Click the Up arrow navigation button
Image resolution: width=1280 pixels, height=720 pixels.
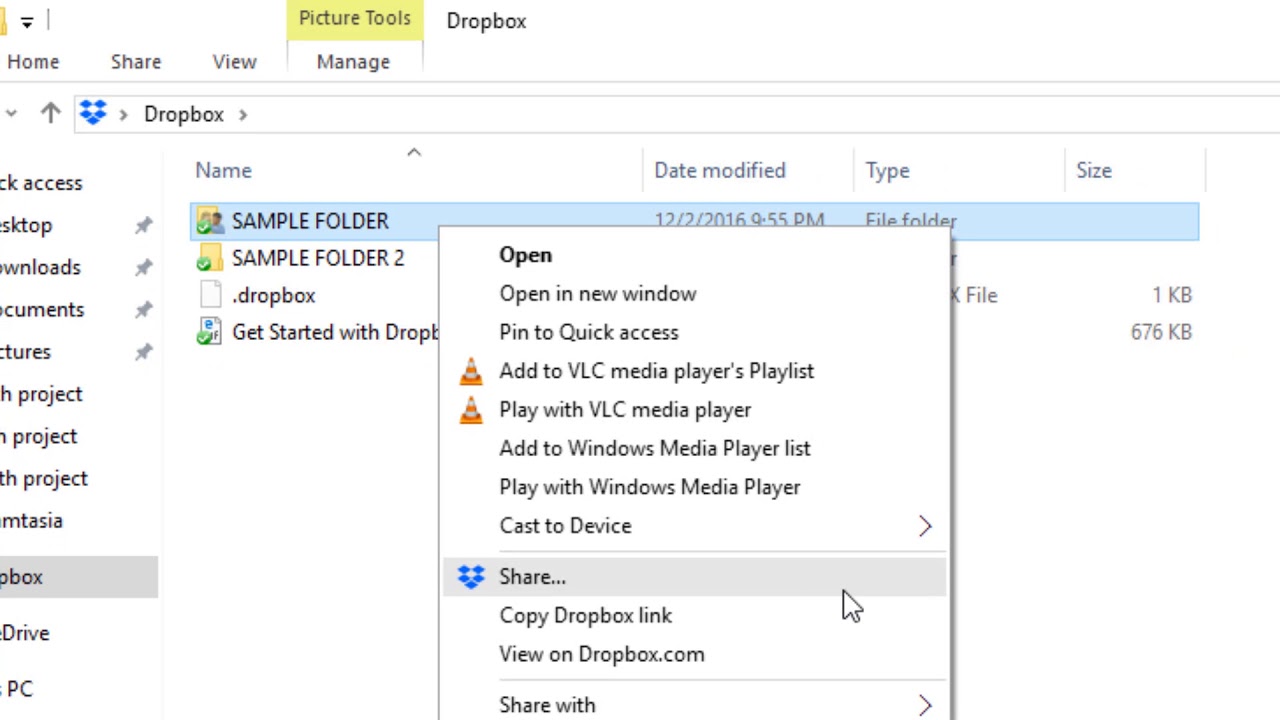click(50, 113)
